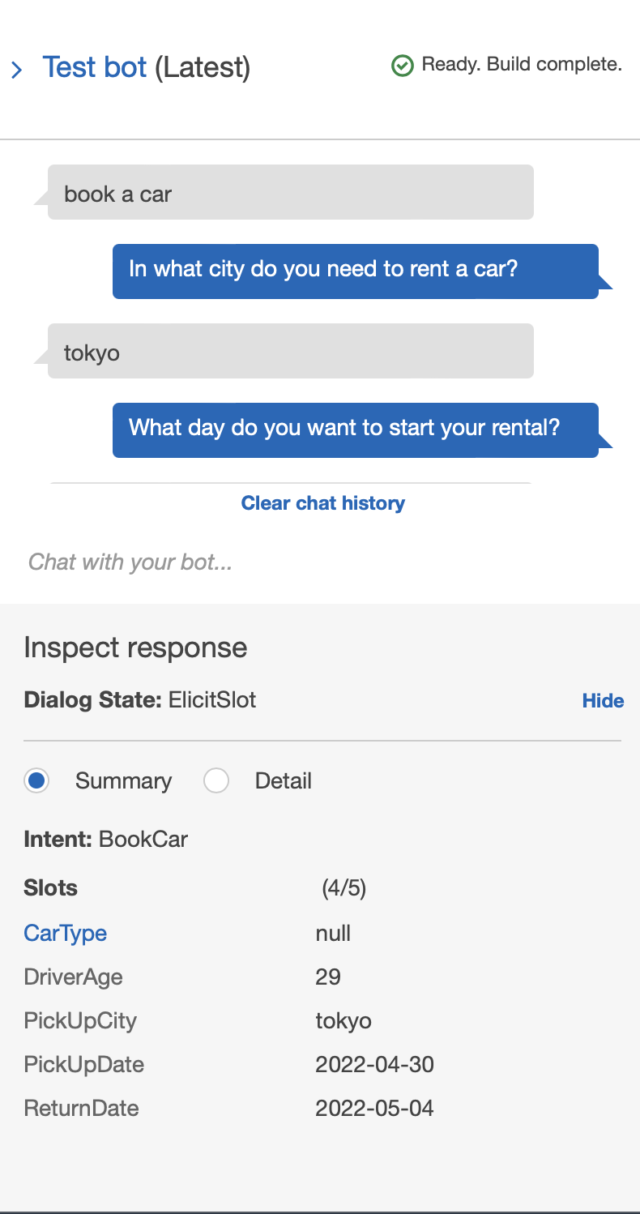Click the PickUpDate value 2022-04-30
The height and width of the screenshot is (1214, 640).
[375, 1064]
